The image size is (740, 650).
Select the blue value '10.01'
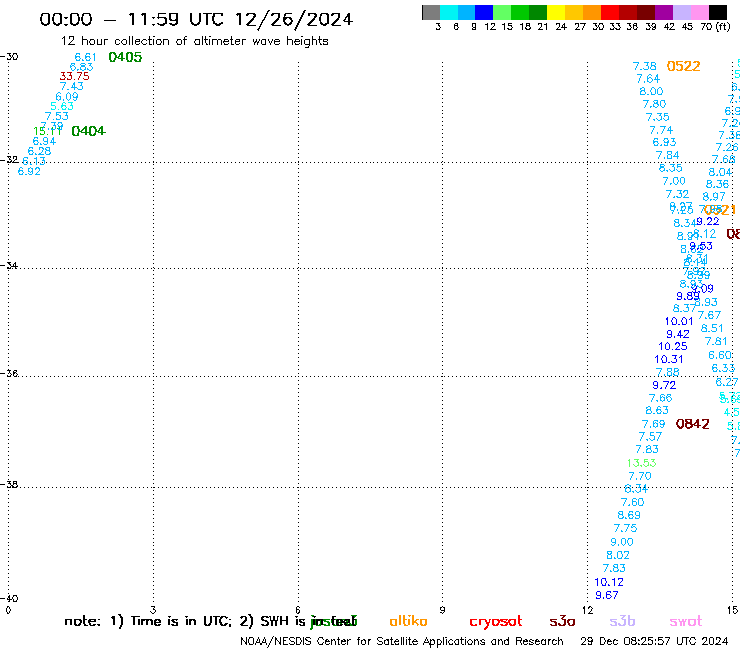(x=679, y=321)
